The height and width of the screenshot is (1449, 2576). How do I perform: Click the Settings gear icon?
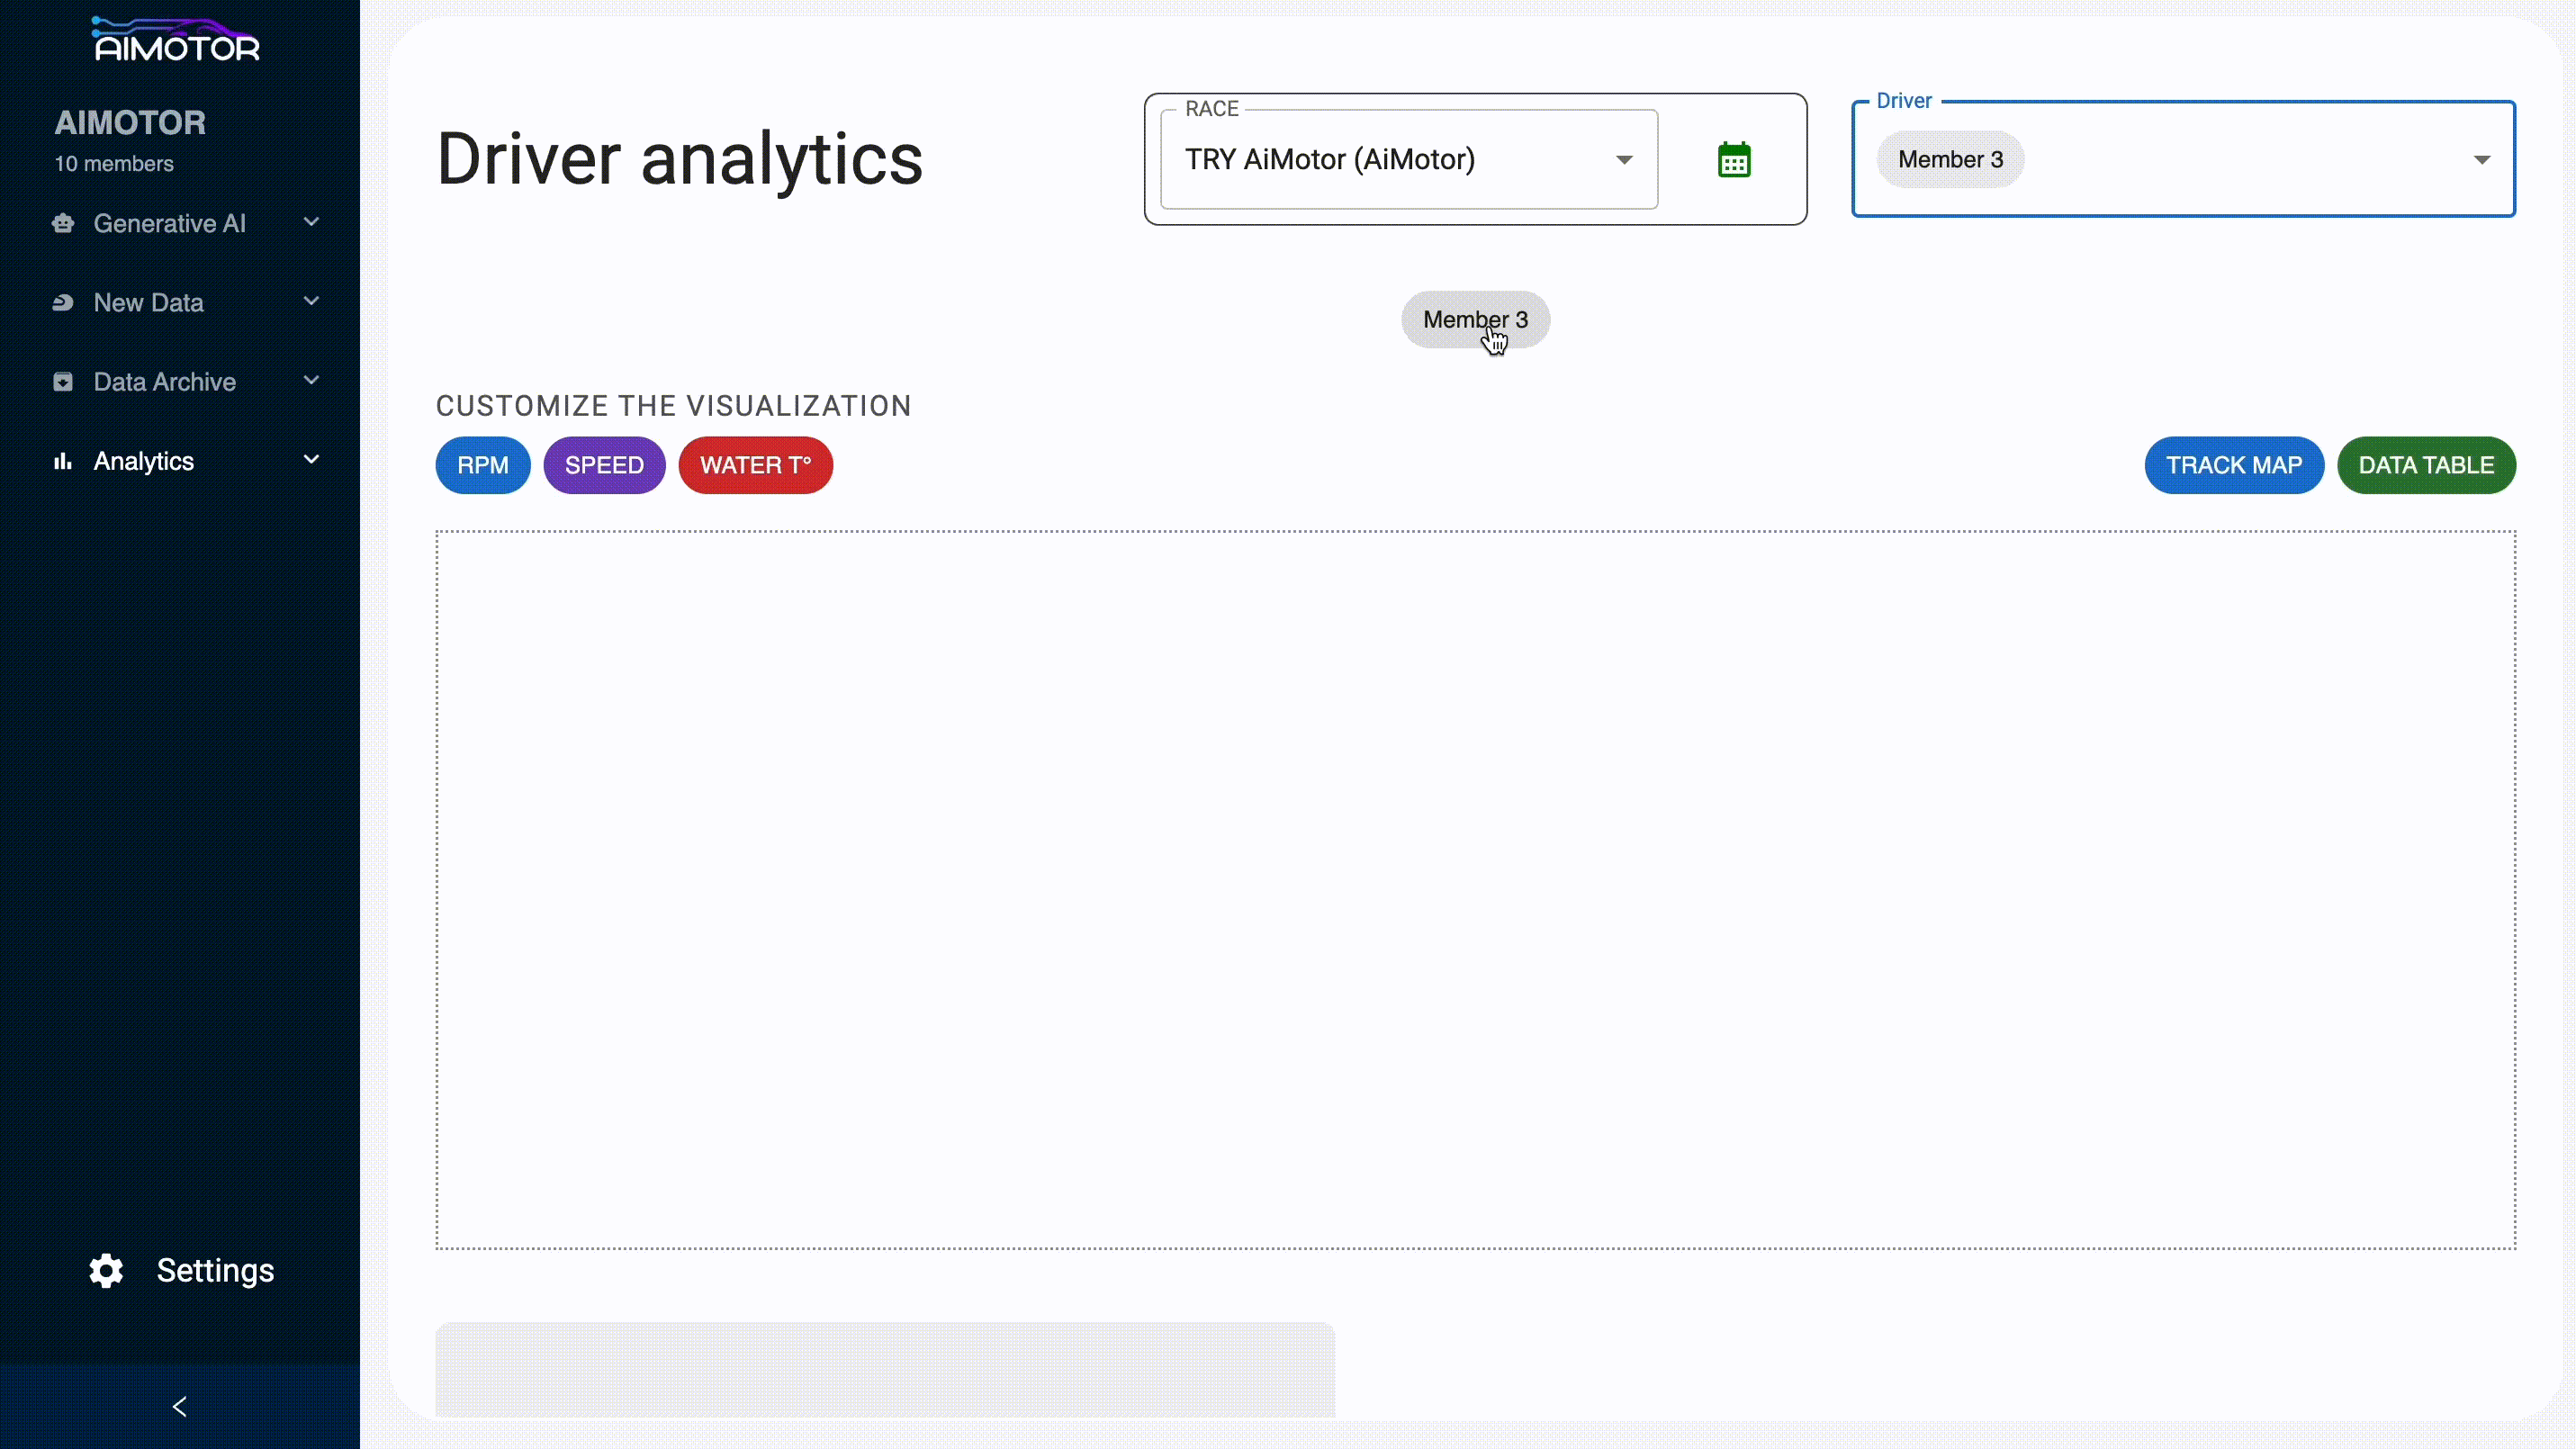106,1270
